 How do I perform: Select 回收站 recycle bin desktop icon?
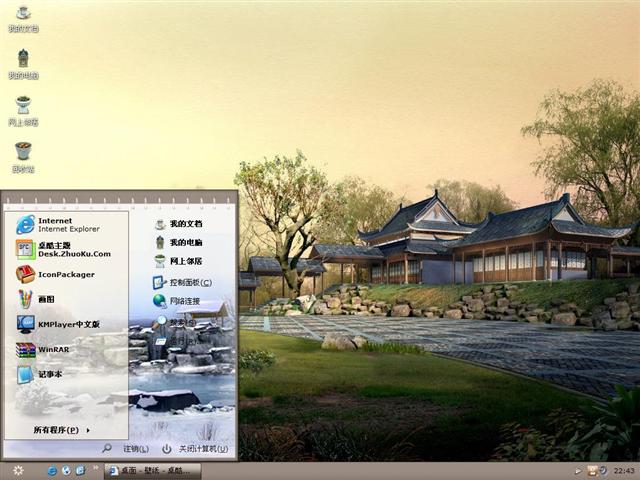(x=23, y=158)
